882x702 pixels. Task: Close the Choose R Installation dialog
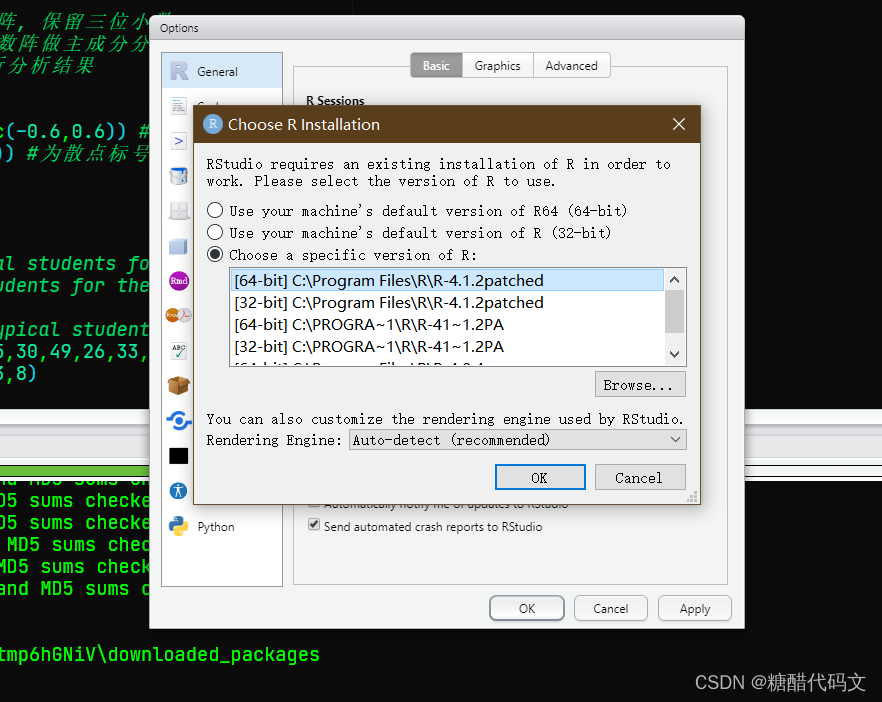679,124
